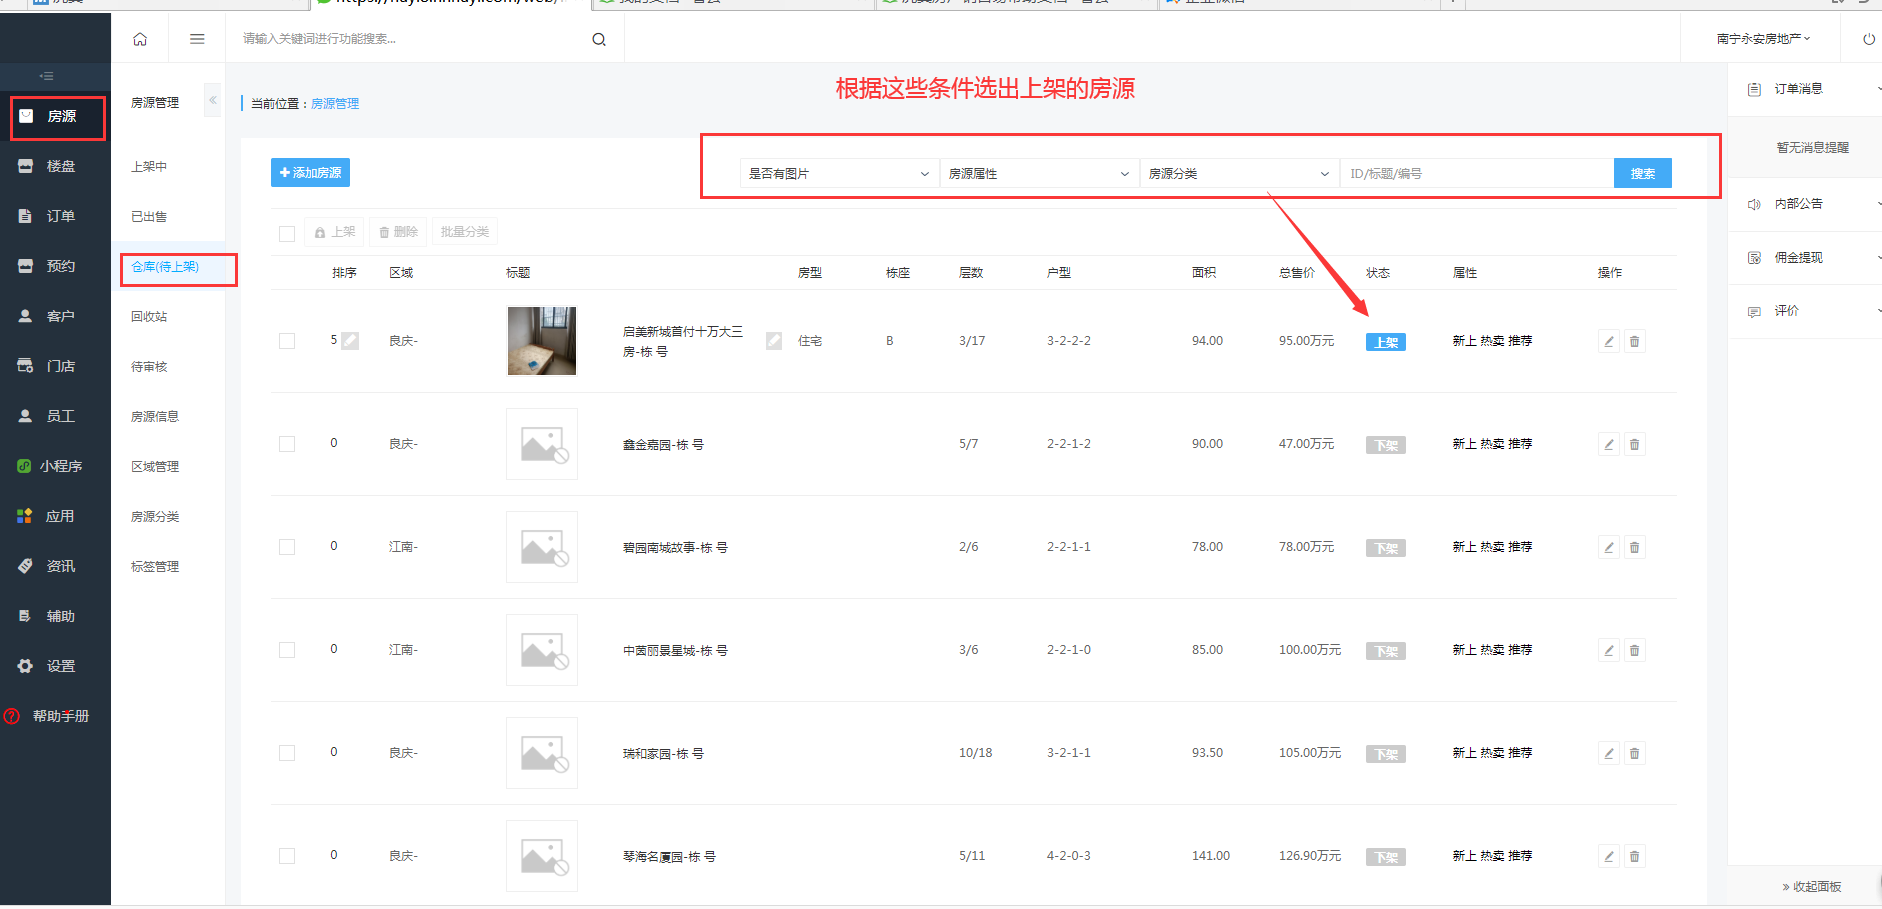This screenshot has height=909, width=1882.
Task: Open 内部公告 speaker icon
Action: (x=1754, y=204)
